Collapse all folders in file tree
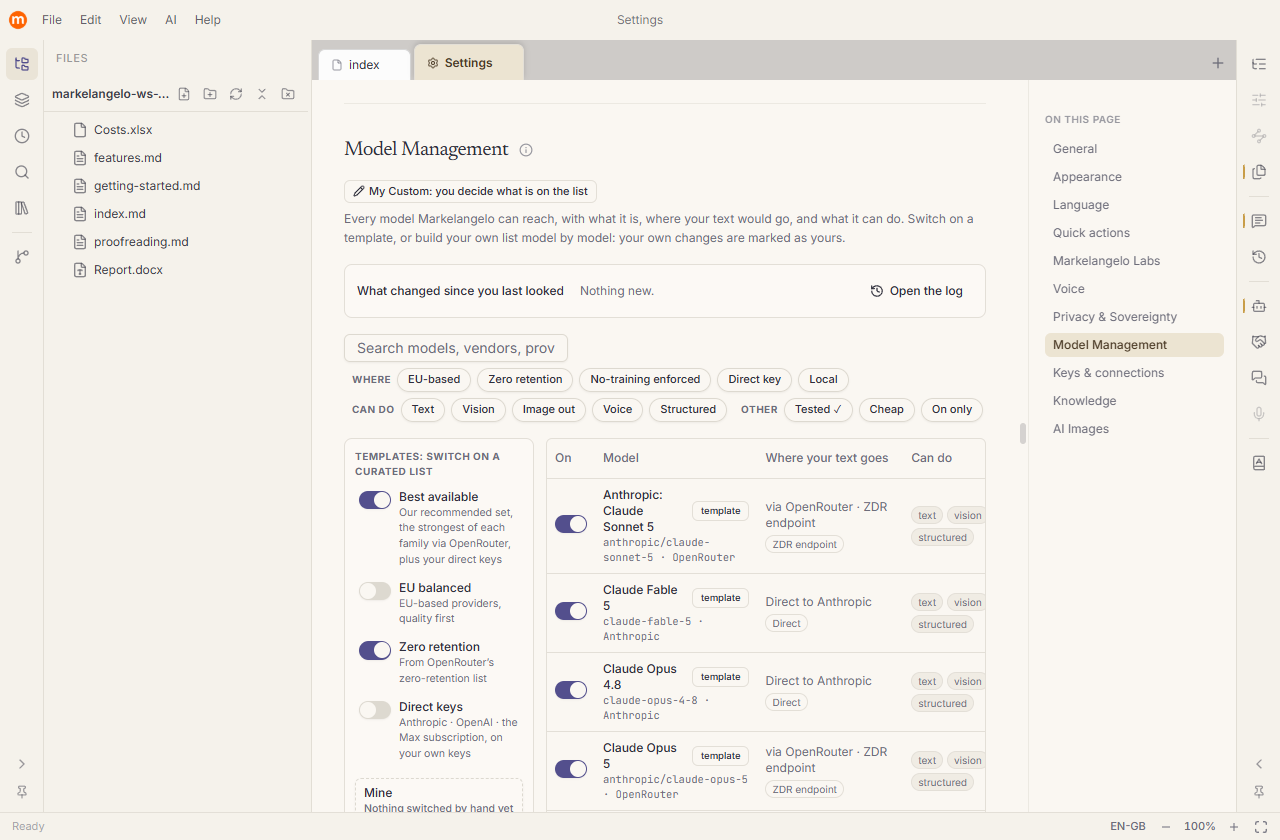Screen dimensions: 1280x840 click(x=262, y=94)
